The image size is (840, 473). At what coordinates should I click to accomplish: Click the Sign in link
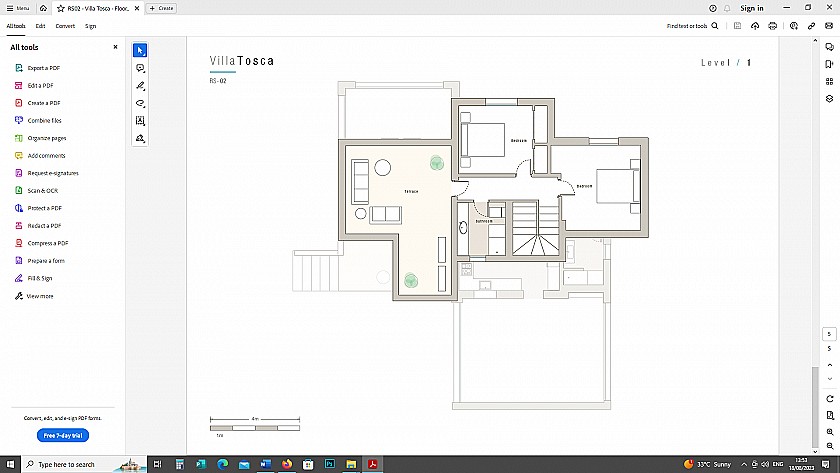tap(752, 8)
